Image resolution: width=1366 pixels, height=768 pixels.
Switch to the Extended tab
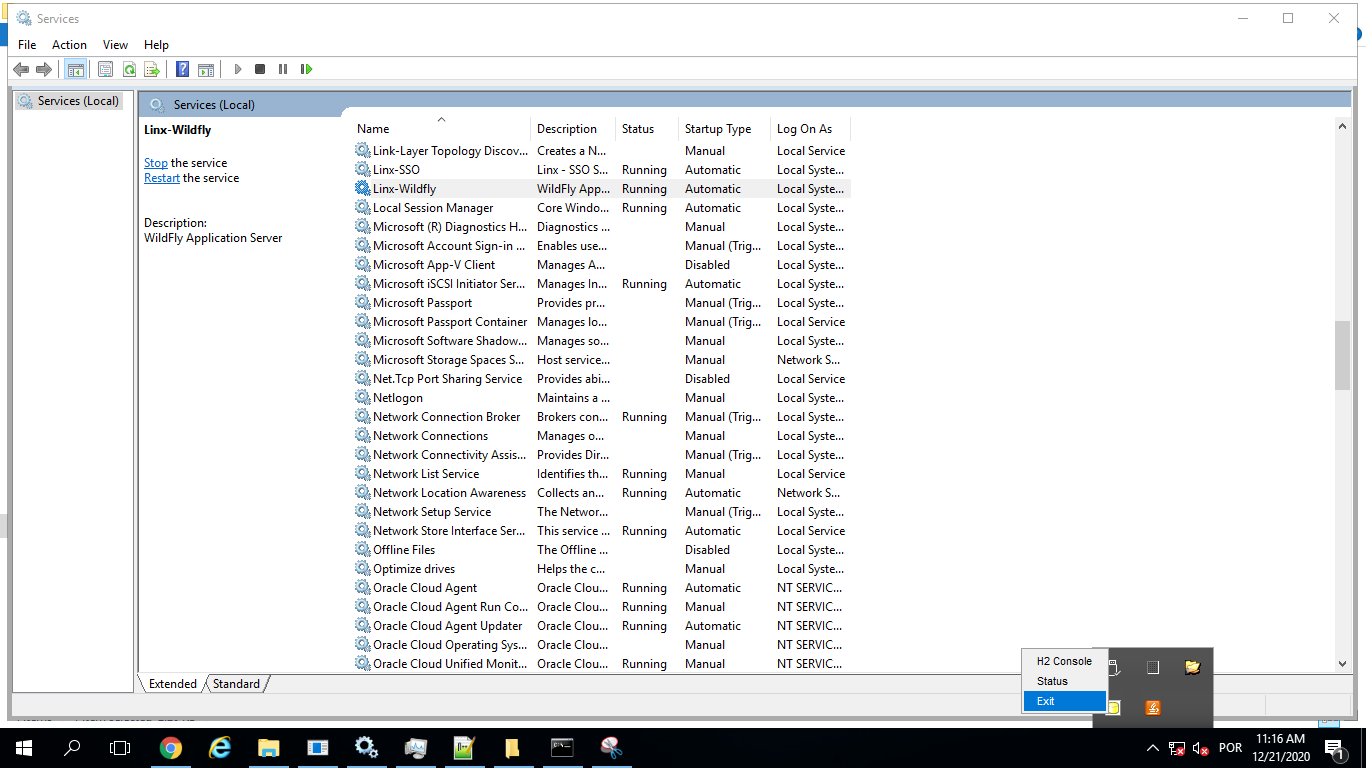(173, 684)
